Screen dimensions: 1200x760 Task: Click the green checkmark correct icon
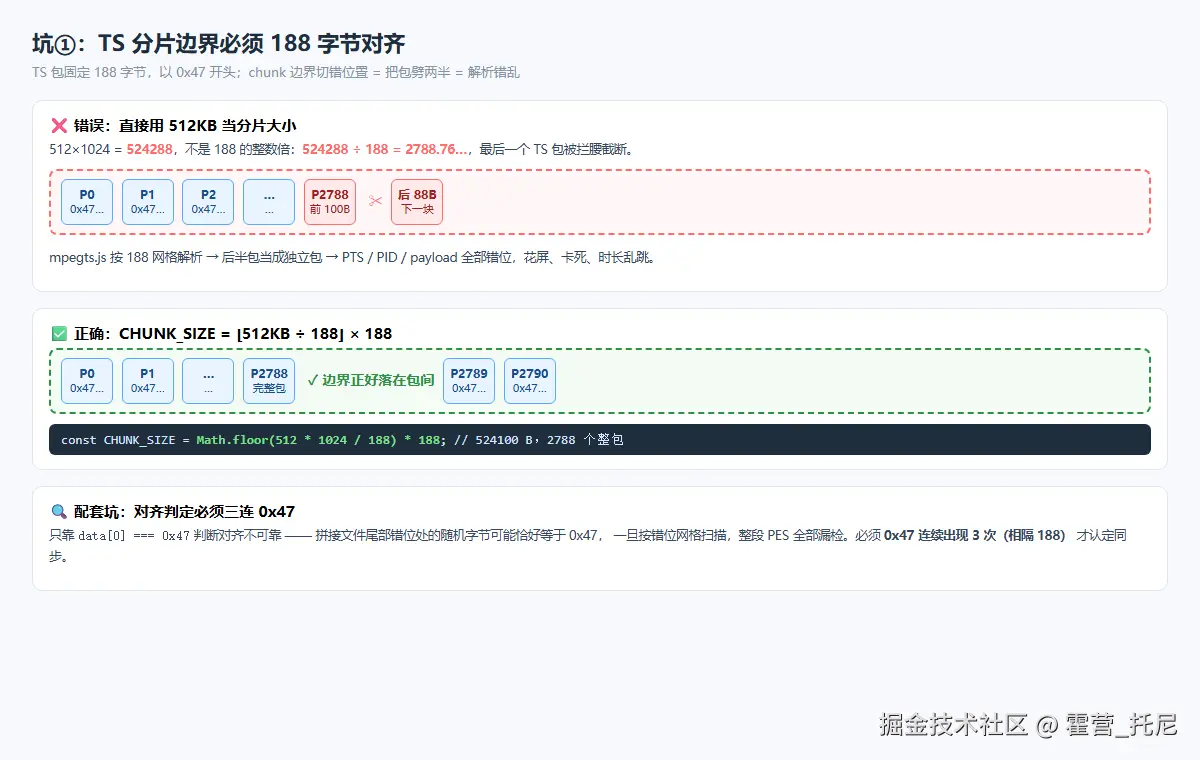[58, 333]
